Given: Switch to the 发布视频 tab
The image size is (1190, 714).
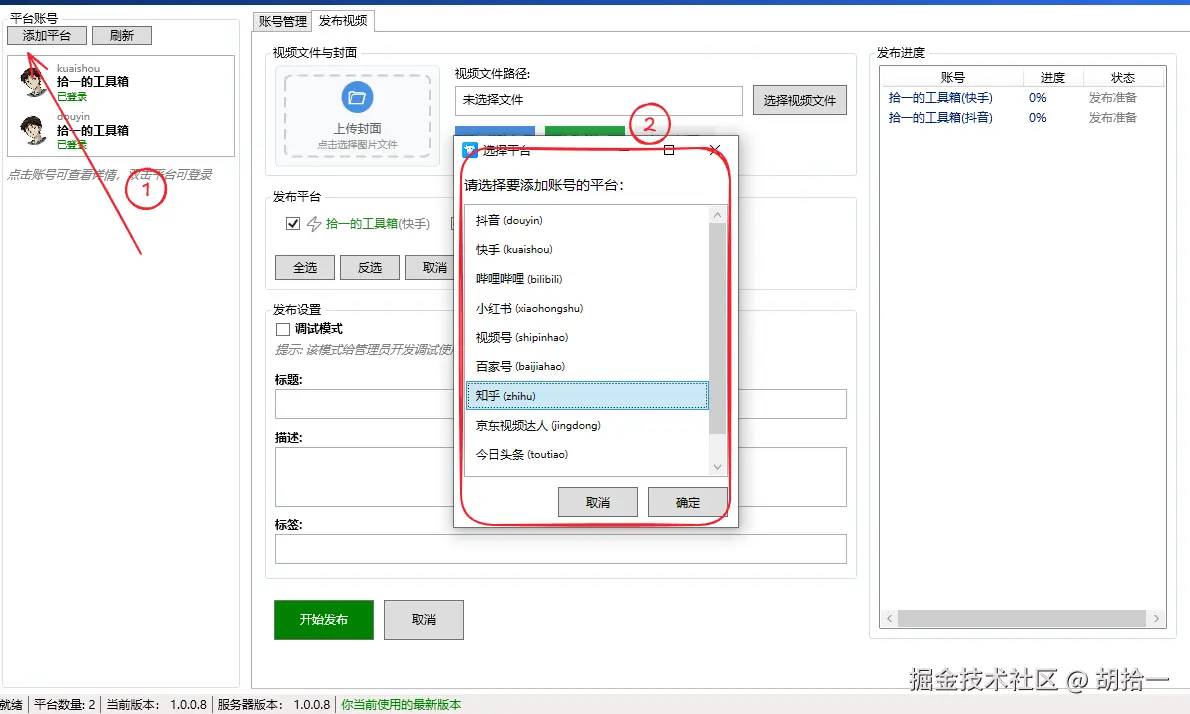Looking at the screenshot, I should pyautogui.click(x=343, y=20).
